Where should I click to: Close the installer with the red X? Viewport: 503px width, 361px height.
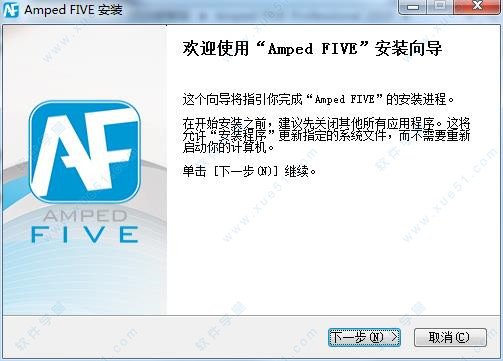(x=477, y=7)
